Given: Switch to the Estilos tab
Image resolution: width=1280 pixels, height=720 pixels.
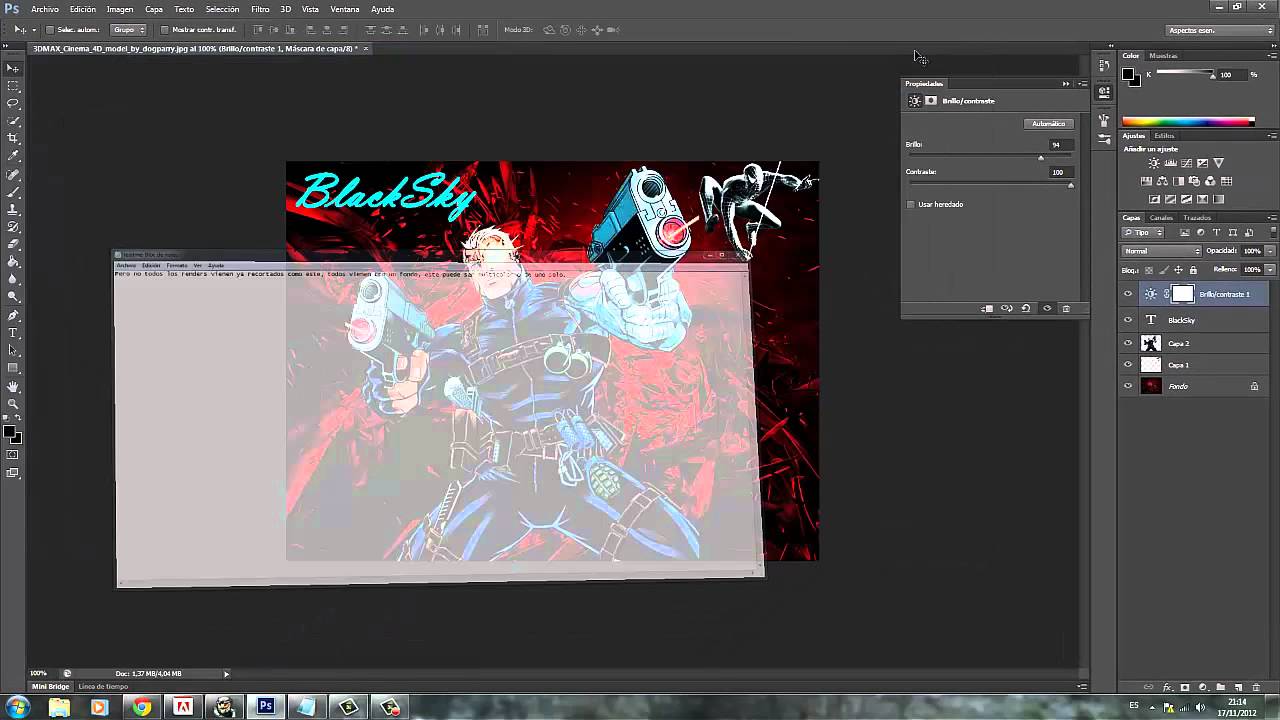Looking at the screenshot, I should click(x=1164, y=136).
